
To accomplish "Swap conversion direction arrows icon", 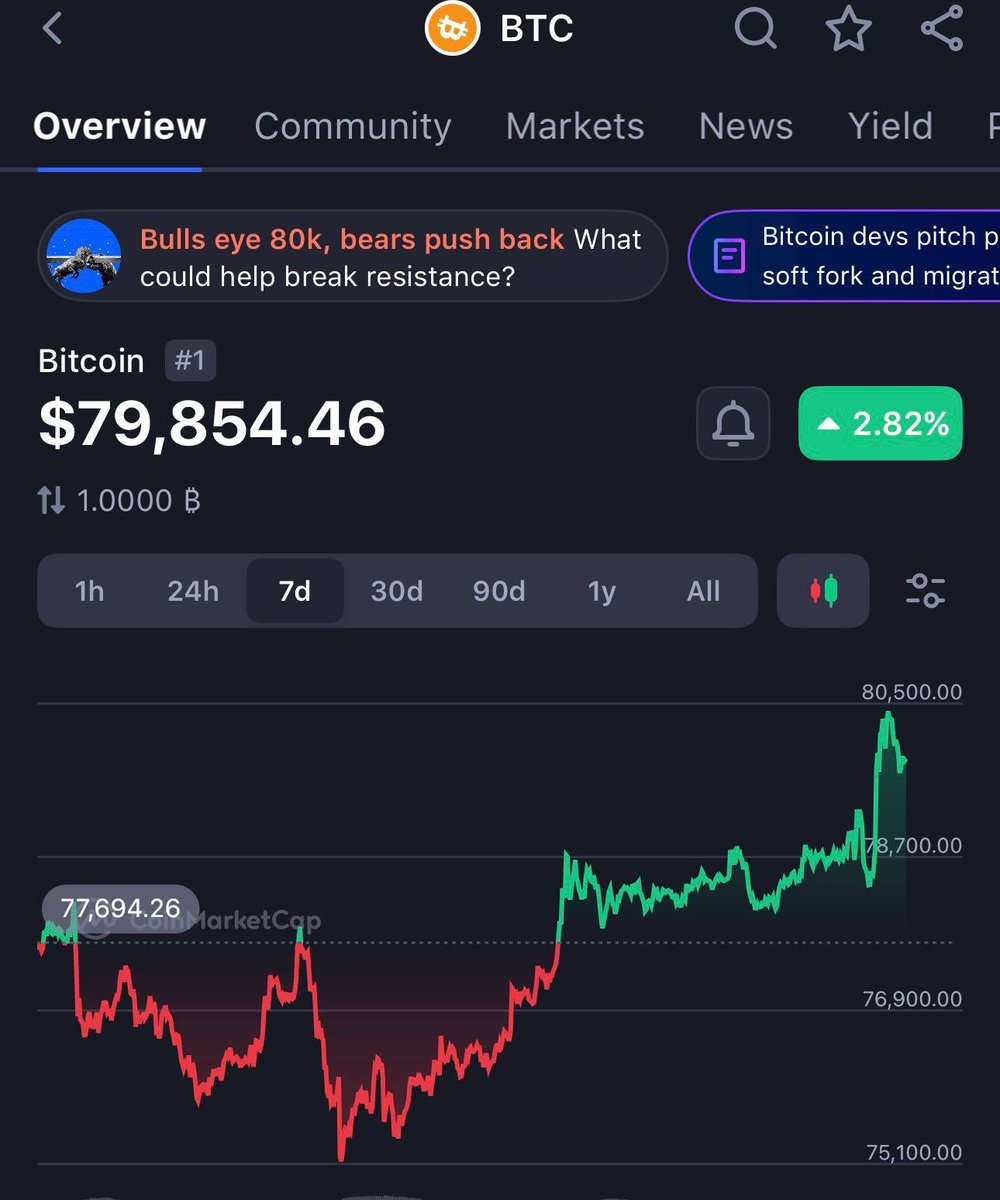I will coord(51,500).
